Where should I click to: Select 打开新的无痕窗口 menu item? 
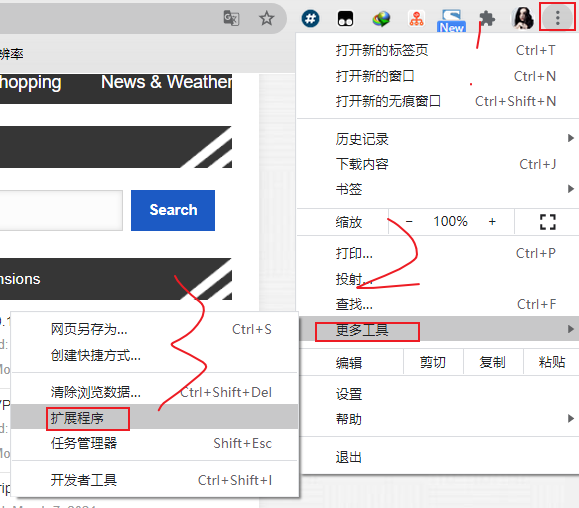tap(437, 101)
